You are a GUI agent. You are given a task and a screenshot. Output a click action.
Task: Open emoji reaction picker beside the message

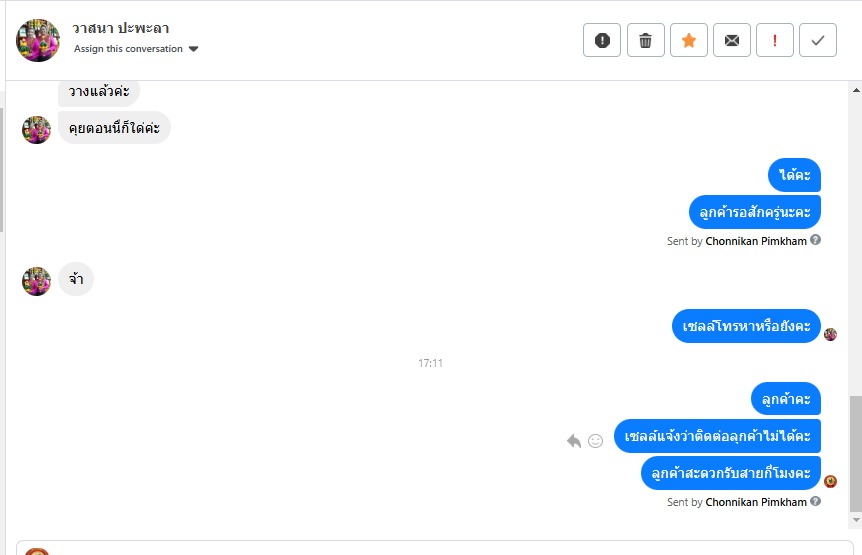(596, 440)
